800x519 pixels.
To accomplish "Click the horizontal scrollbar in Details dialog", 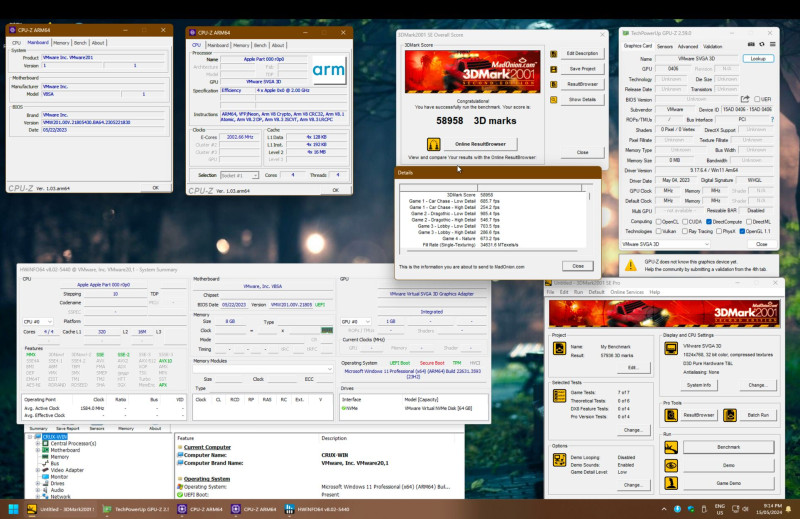I will 491,251.
